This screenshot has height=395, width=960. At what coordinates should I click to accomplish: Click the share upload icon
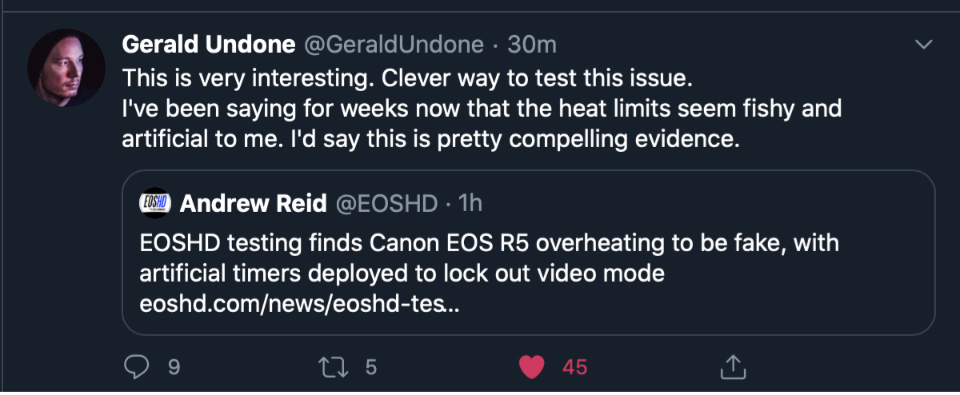pyautogui.click(x=732, y=367)
